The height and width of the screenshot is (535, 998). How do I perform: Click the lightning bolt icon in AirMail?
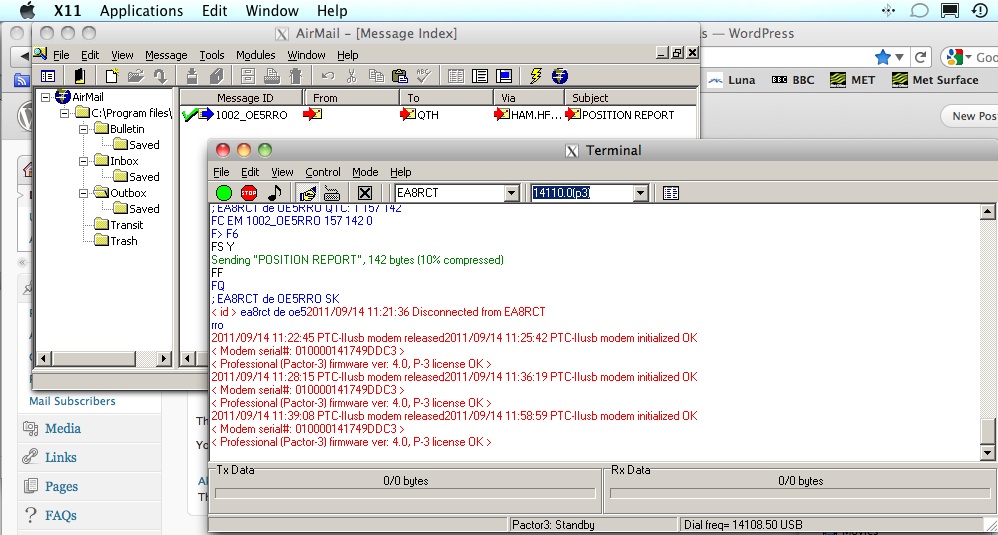pyautogui.click(x=536, y=76)
